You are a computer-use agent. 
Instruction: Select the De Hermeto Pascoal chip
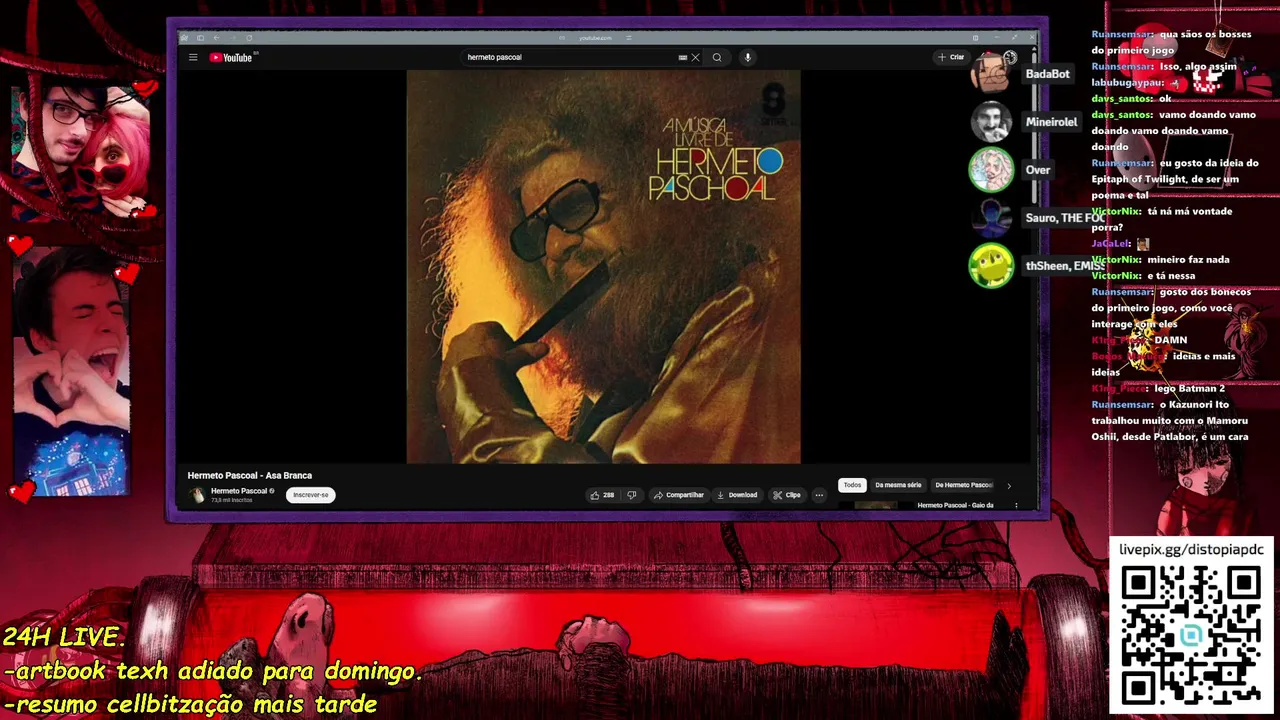coord(963,485)
